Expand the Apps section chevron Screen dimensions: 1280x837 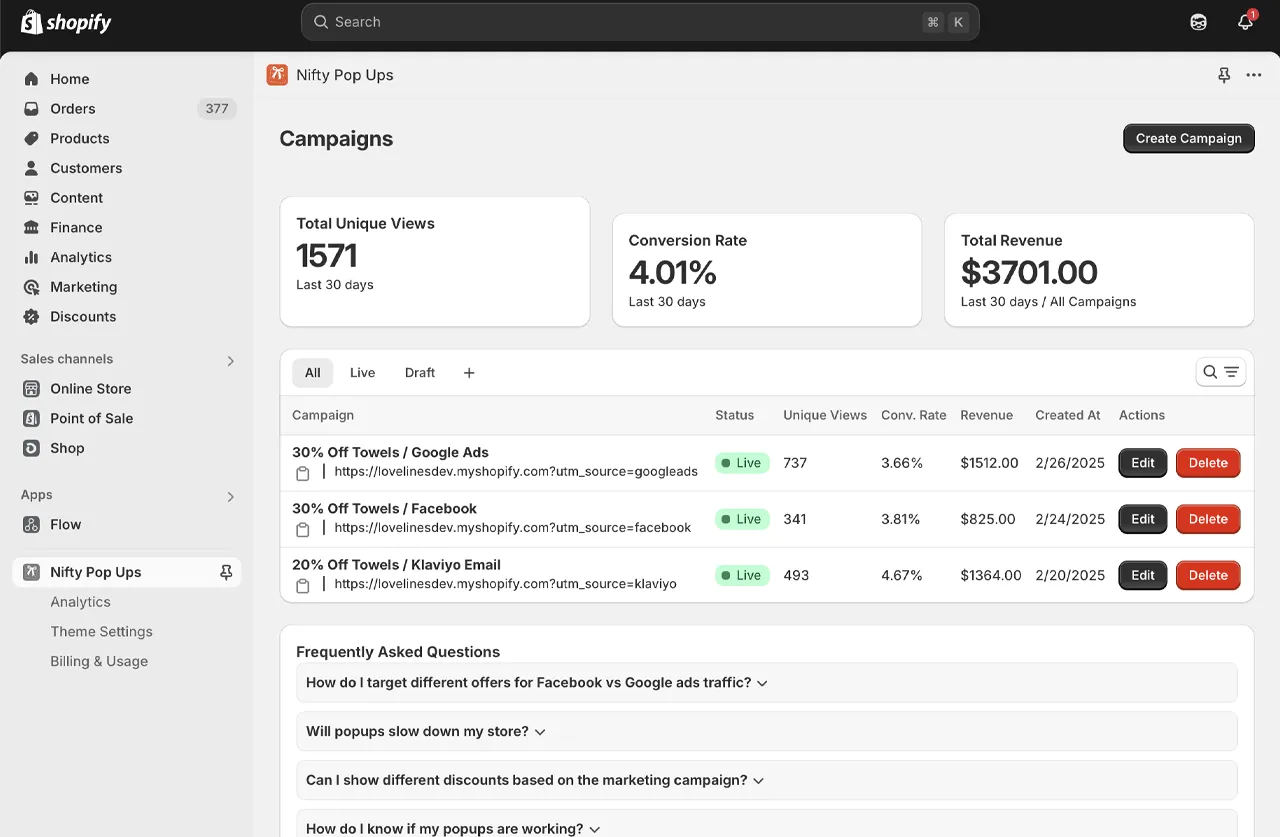(230, 496)
